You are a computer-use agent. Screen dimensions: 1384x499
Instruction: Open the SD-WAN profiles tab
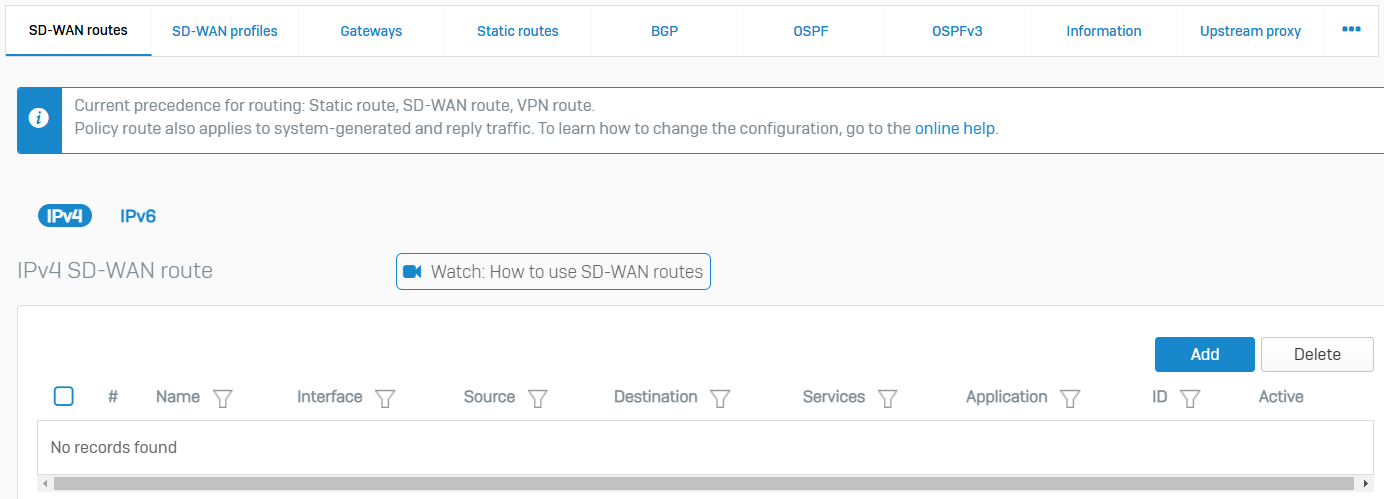(x=225, y=31)
